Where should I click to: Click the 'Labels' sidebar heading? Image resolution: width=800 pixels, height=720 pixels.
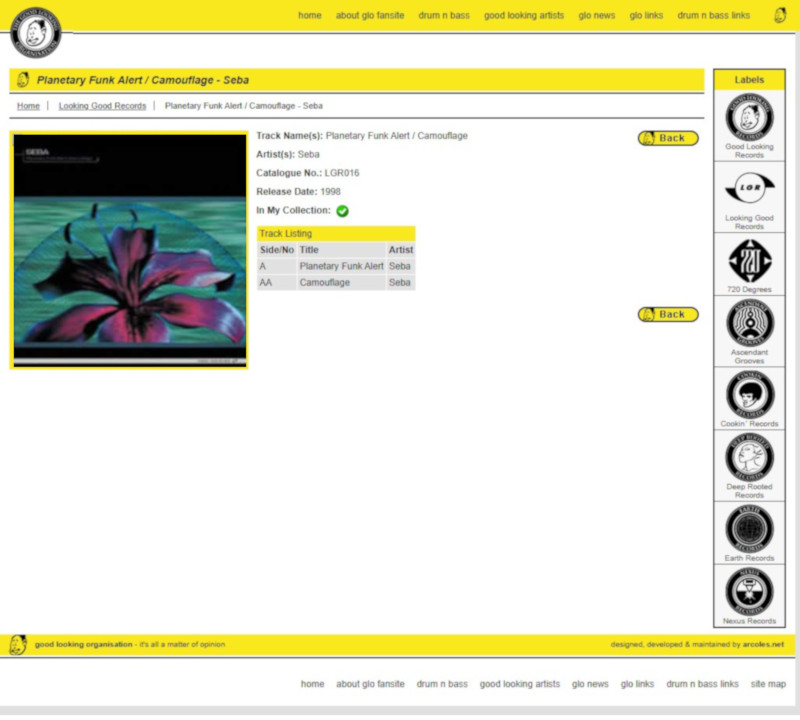pyautogui.click(x=749, y=80)
